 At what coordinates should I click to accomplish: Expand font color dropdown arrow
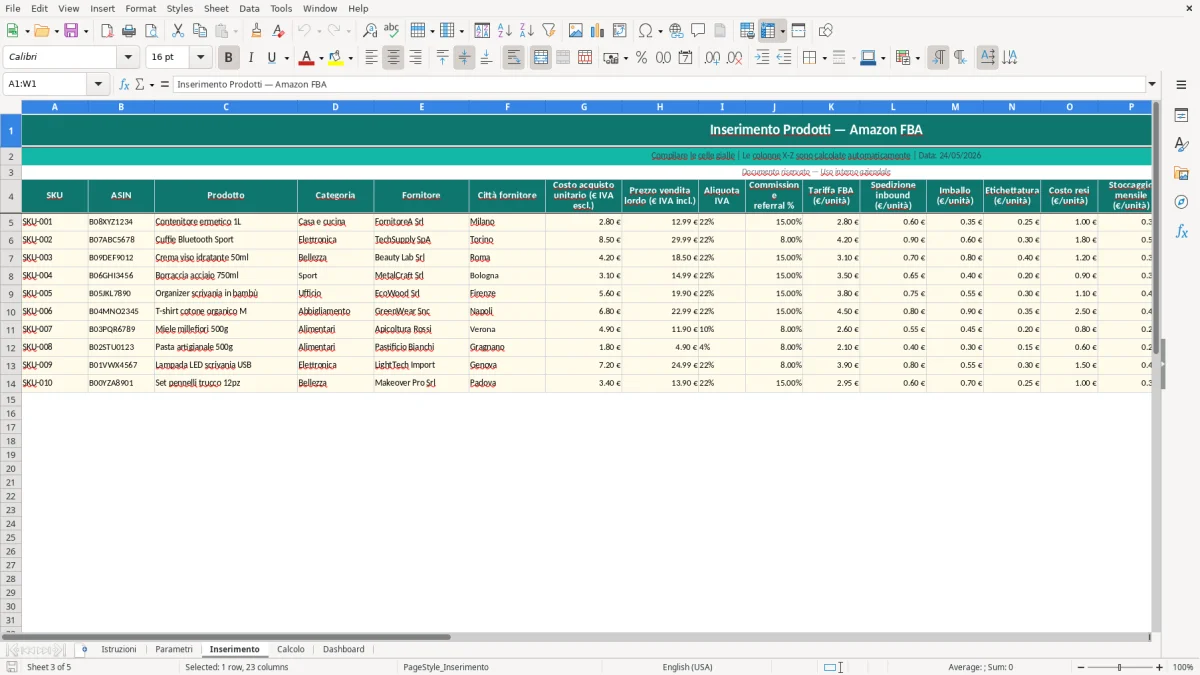tap(321, 58)
